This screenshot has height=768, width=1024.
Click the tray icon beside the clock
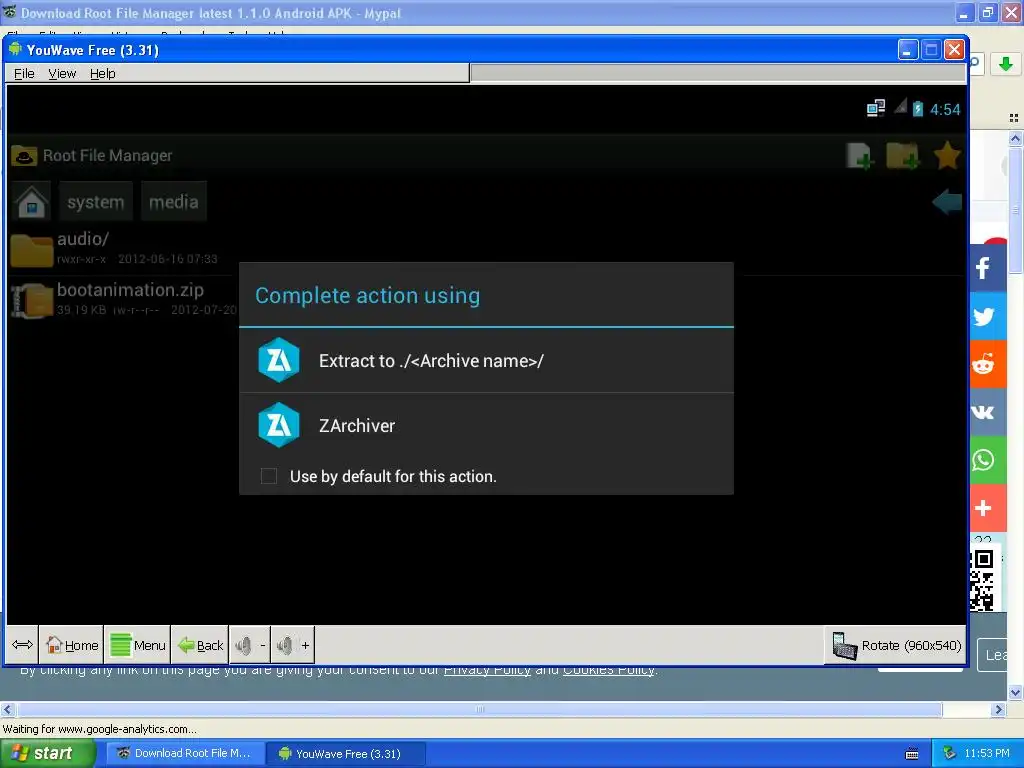(x=950, y=754)
